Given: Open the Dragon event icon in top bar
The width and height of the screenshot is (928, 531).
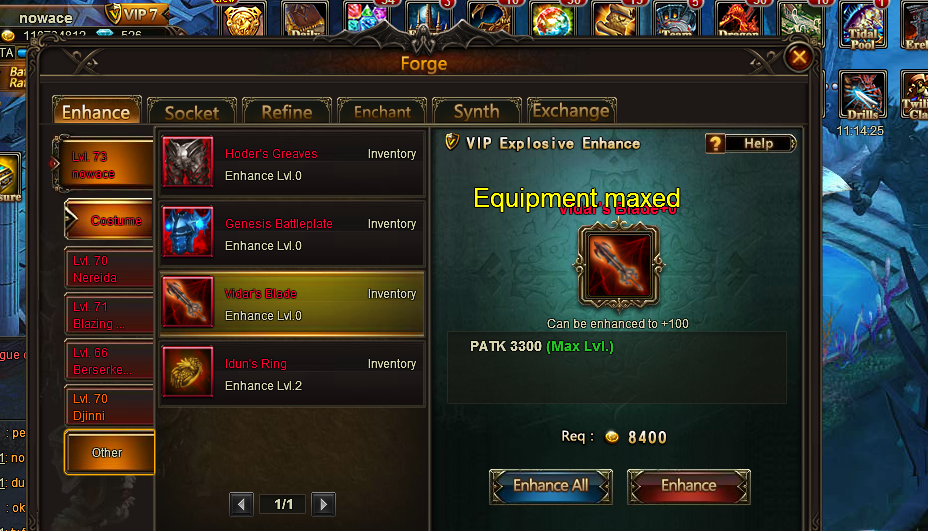Looking at the screenshot, I should (739, 19).
